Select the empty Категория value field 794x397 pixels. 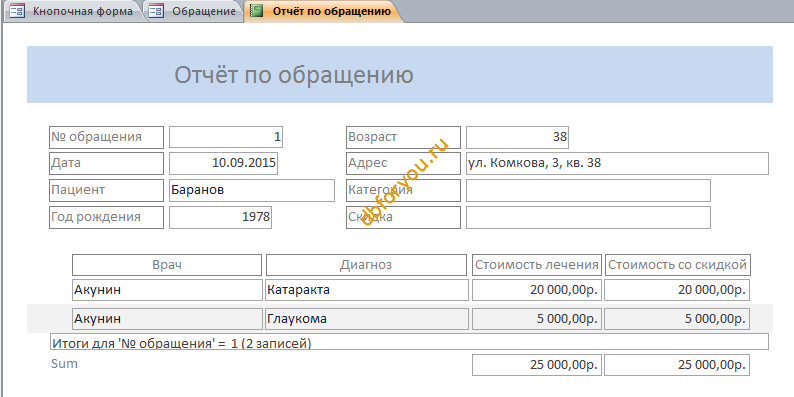coord(588,190)
